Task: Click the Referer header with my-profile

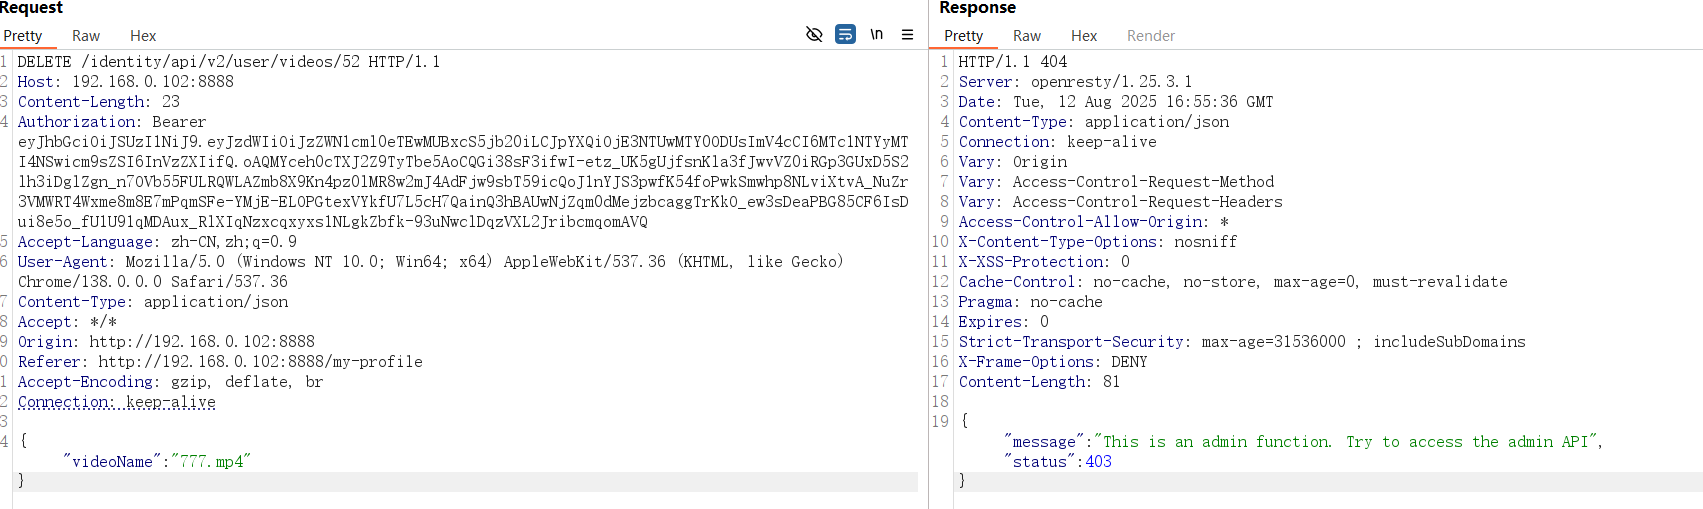Action: 220,362
